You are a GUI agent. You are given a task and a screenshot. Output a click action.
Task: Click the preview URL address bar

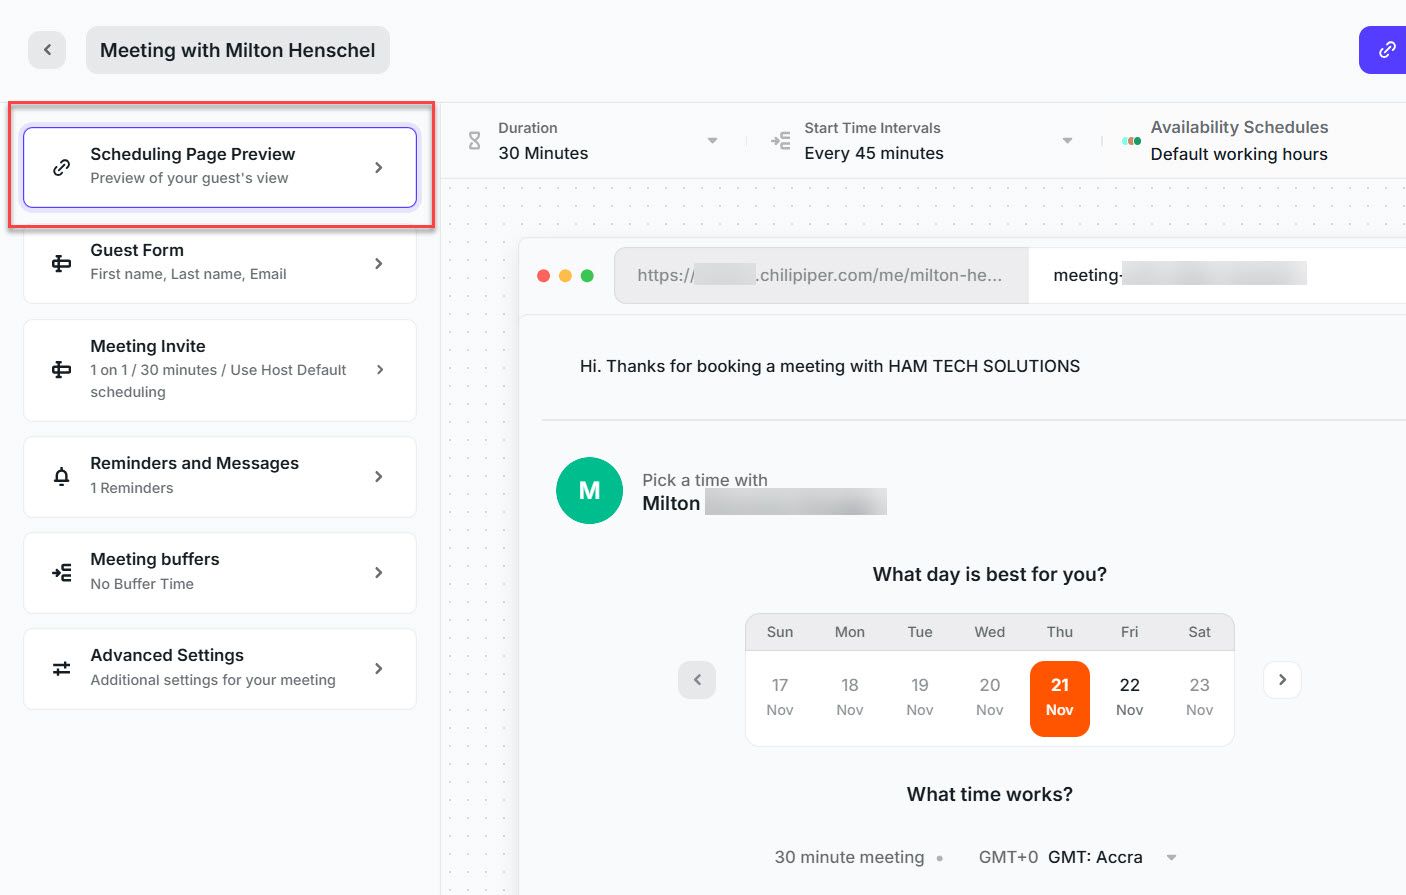click(820, 274)
